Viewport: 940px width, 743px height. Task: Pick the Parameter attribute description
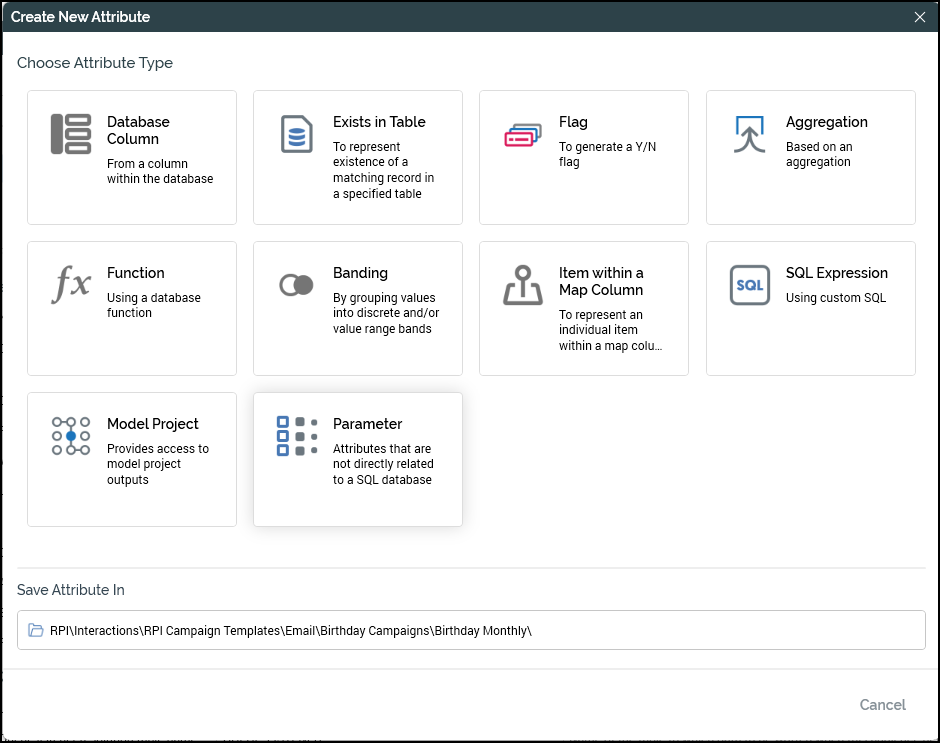[383, 464]
